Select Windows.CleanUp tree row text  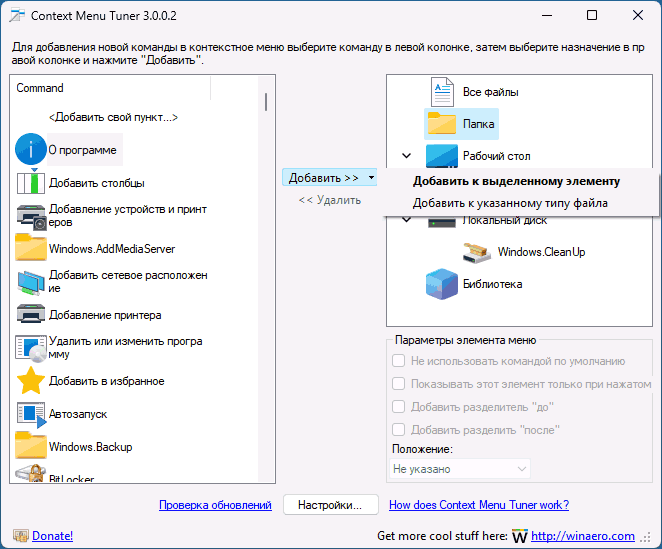(542, 252)
